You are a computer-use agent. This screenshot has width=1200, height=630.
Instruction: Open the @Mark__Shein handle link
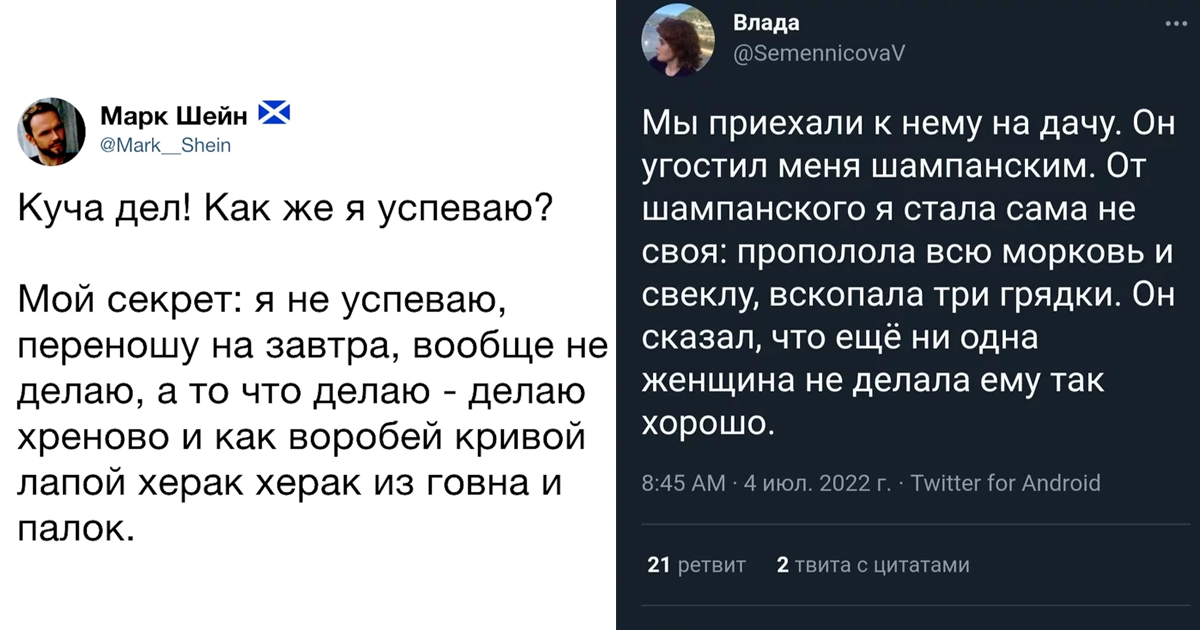[x=166, y=146]
